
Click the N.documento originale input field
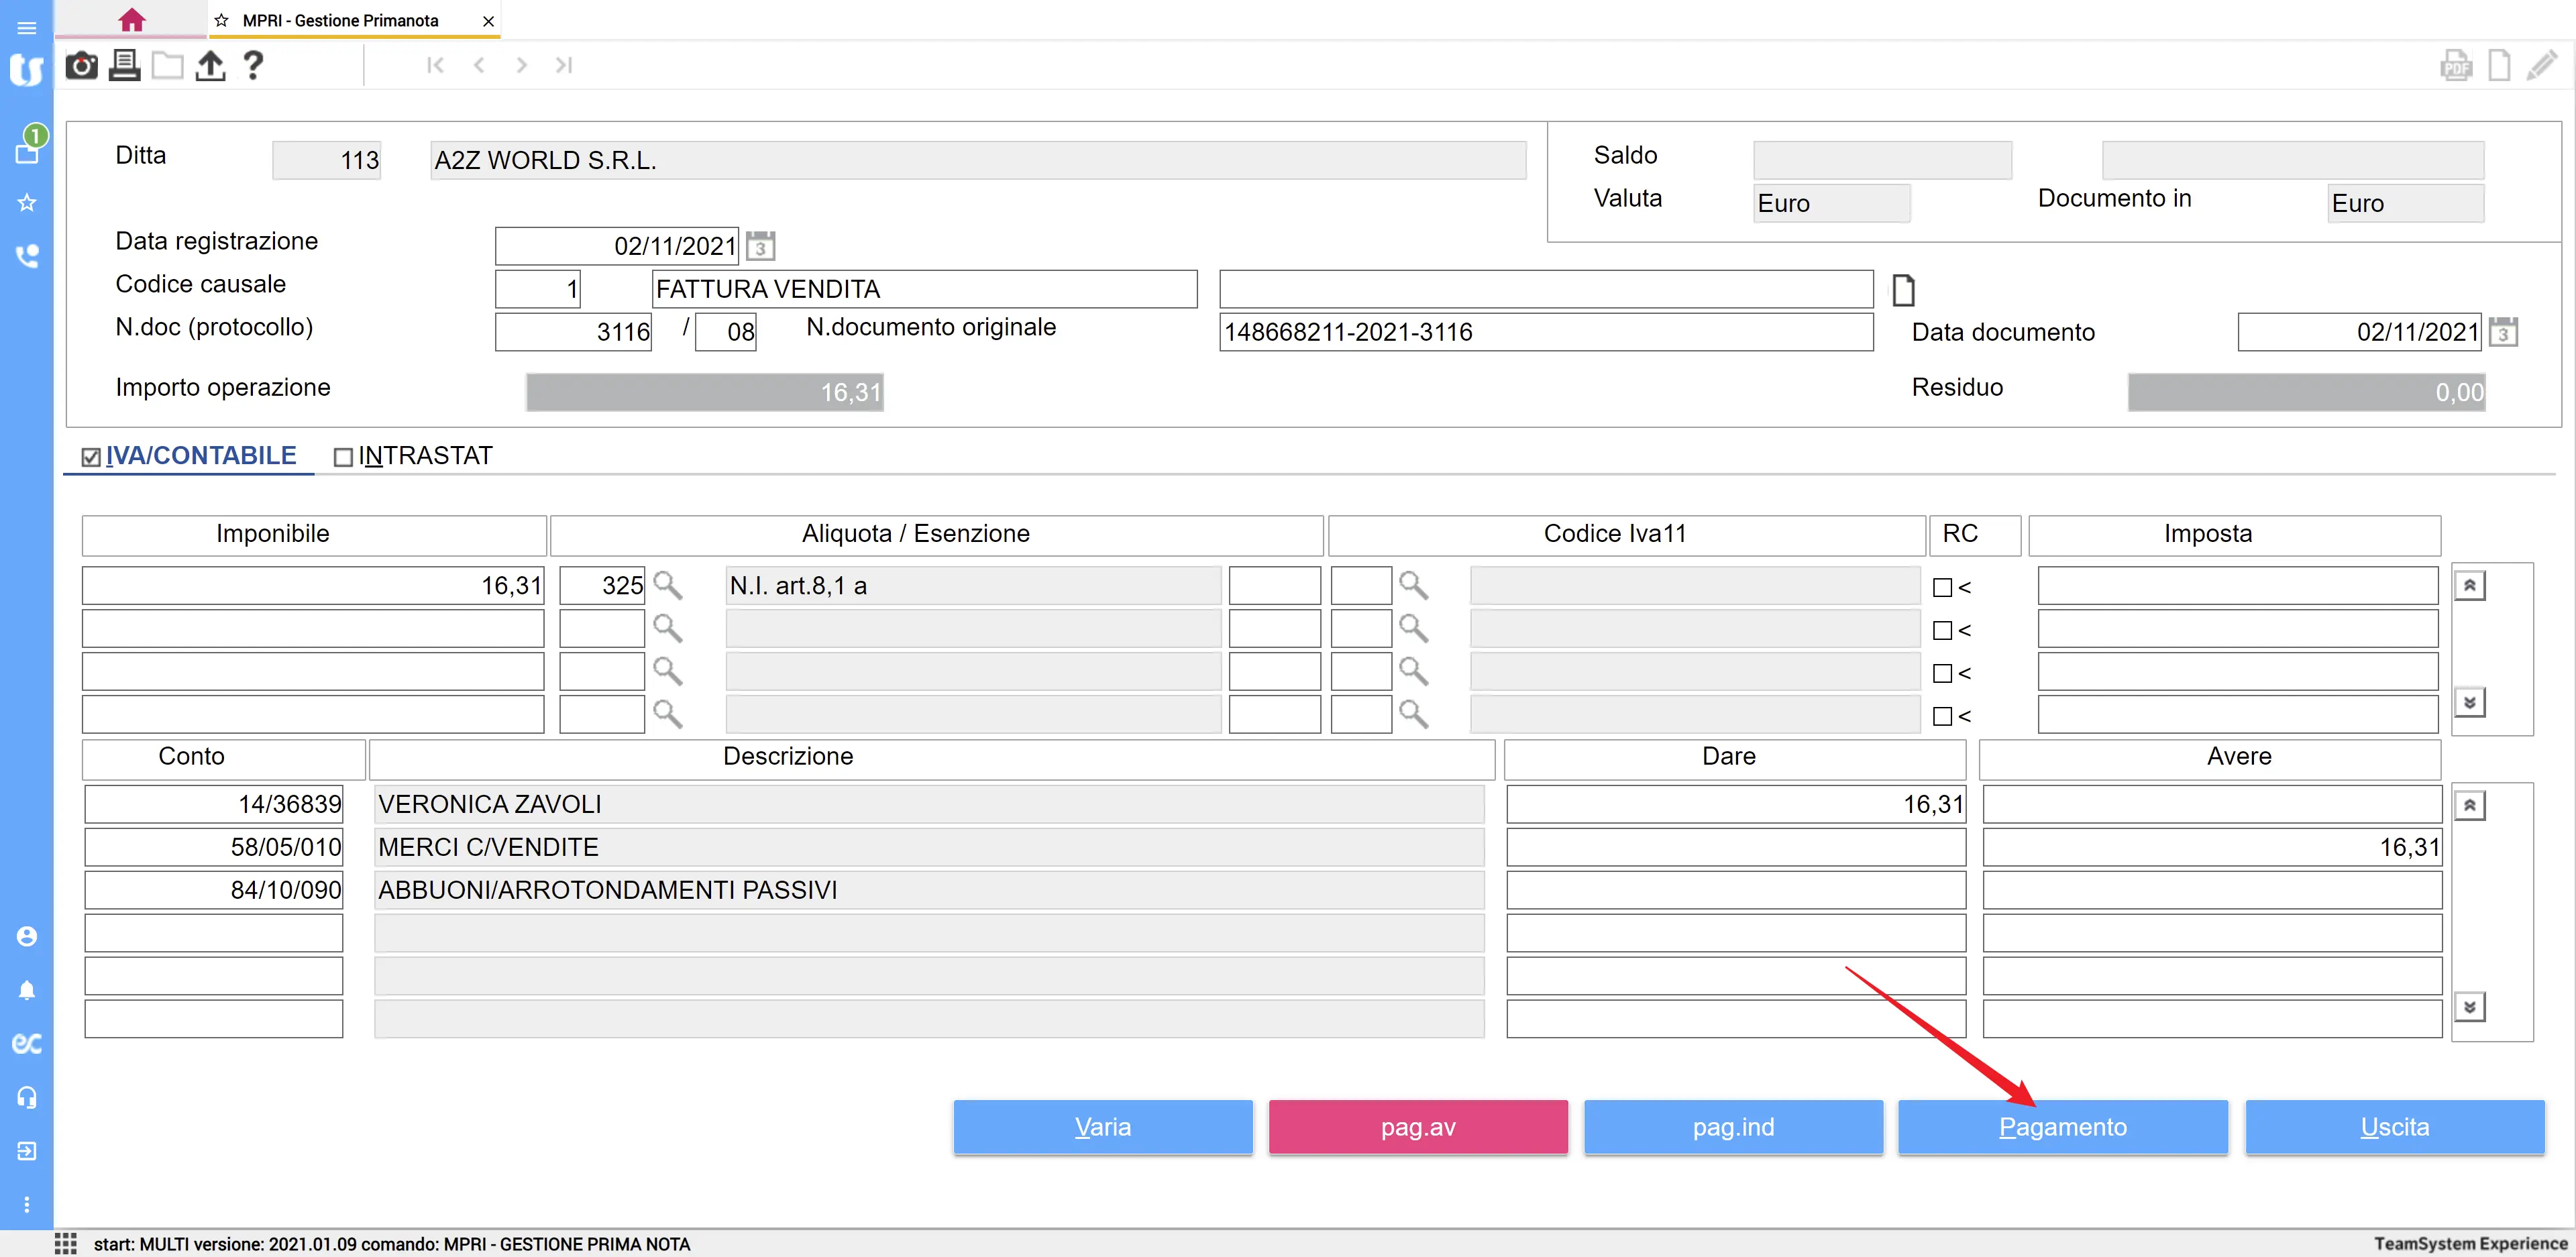(x=1545, y=332)
